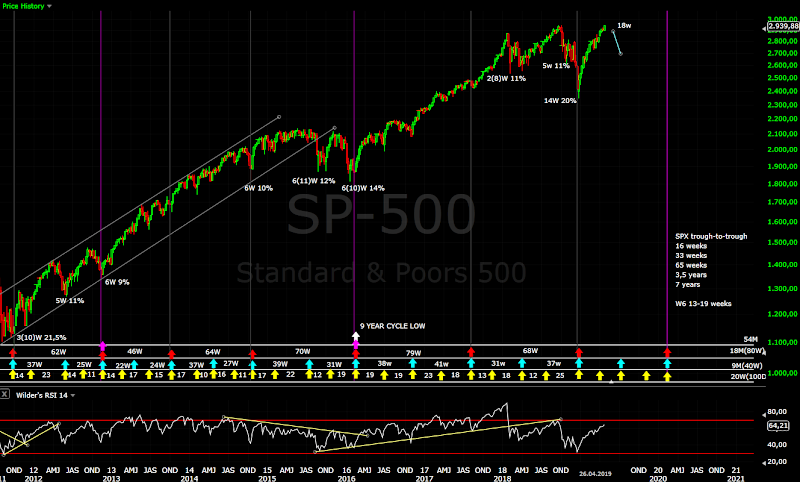The width and height of the screenshot is (800, 482).
Task: Select the SPX trough-to-trough note heading
Action: [711, 236]
